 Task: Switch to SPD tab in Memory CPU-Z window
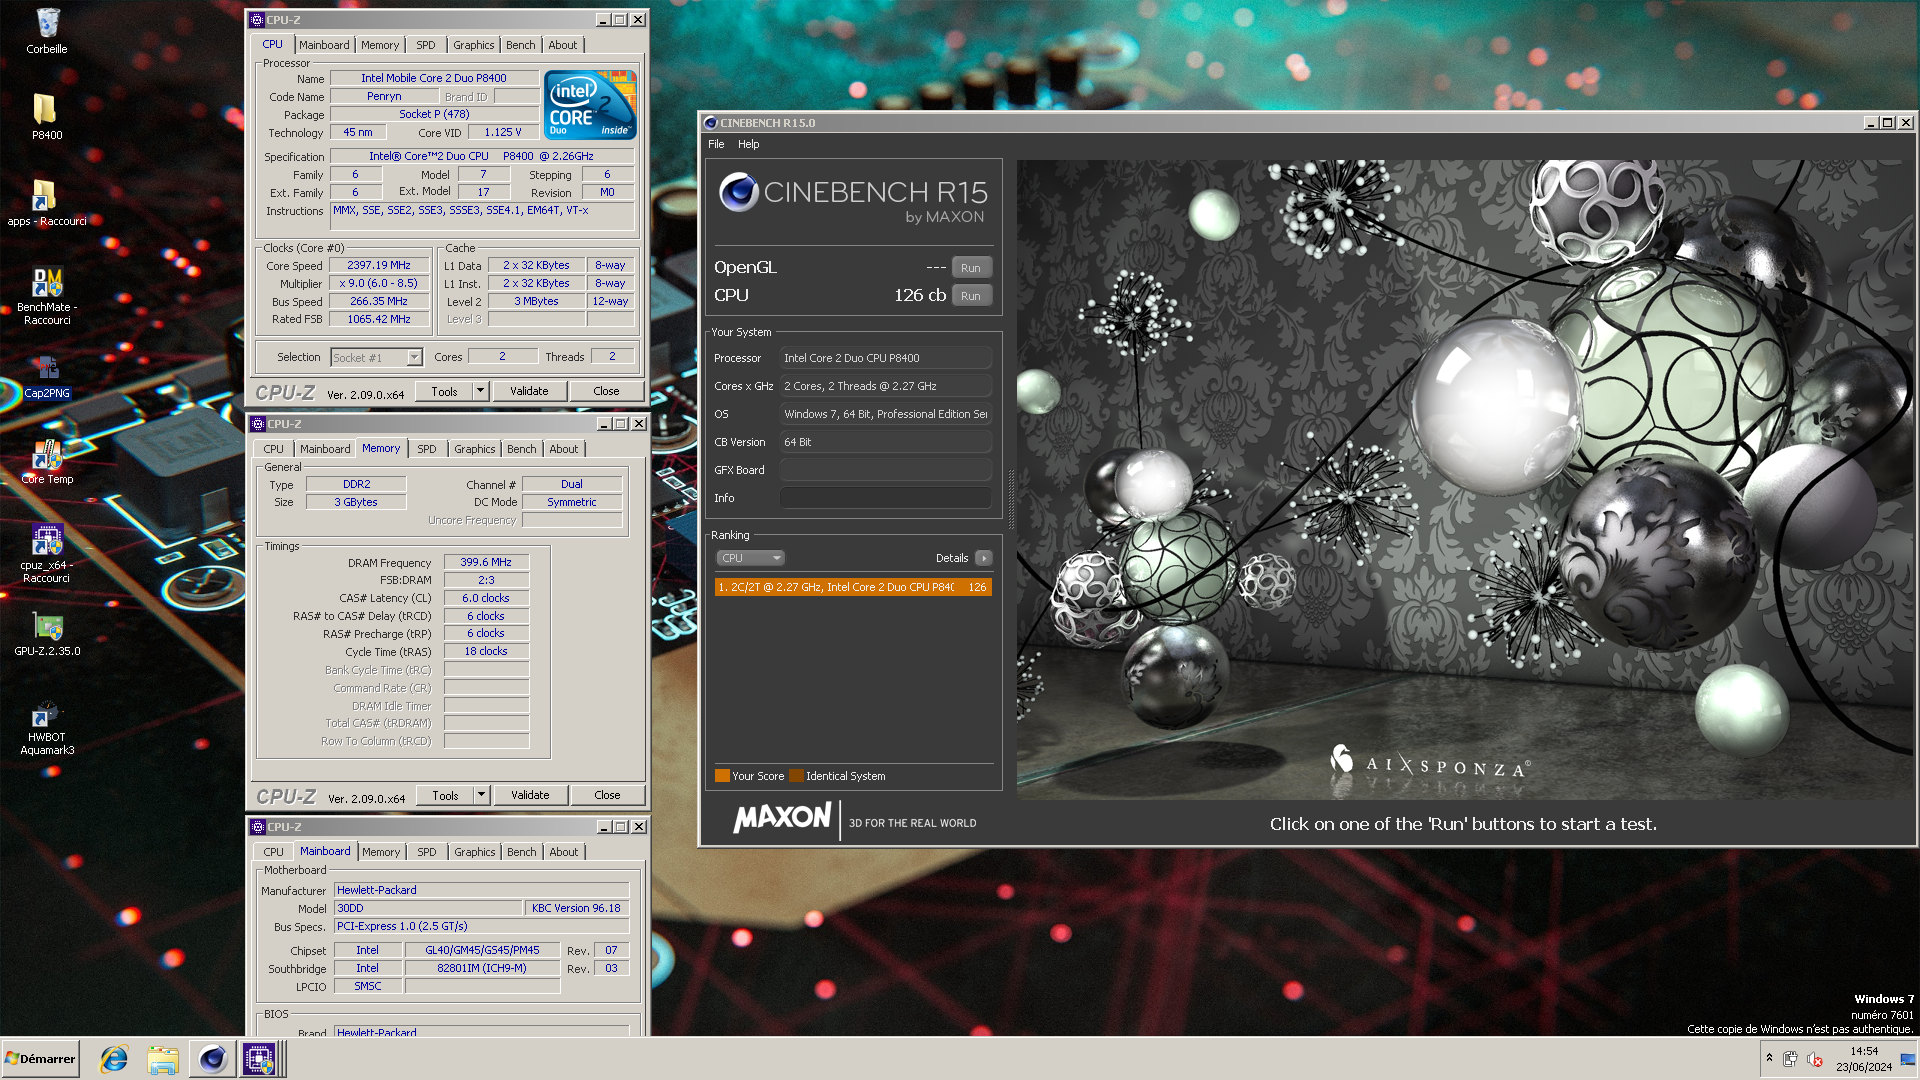coord(427,449)
